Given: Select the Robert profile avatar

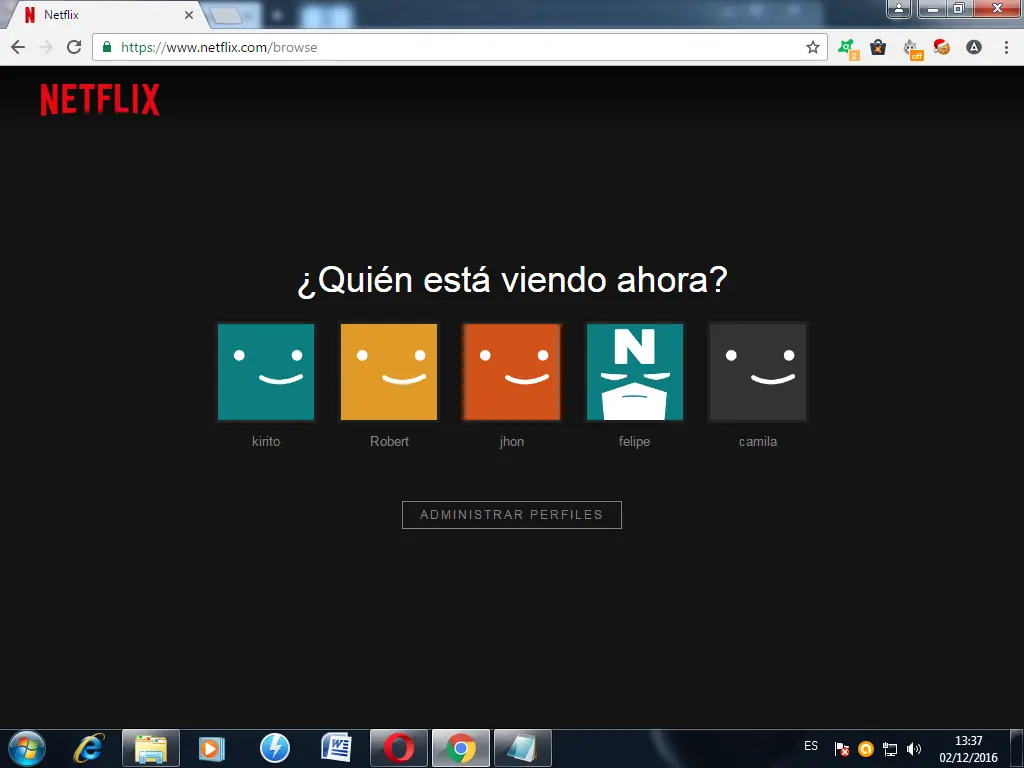Looking at the screenshot, I should [x=389, y=372].
